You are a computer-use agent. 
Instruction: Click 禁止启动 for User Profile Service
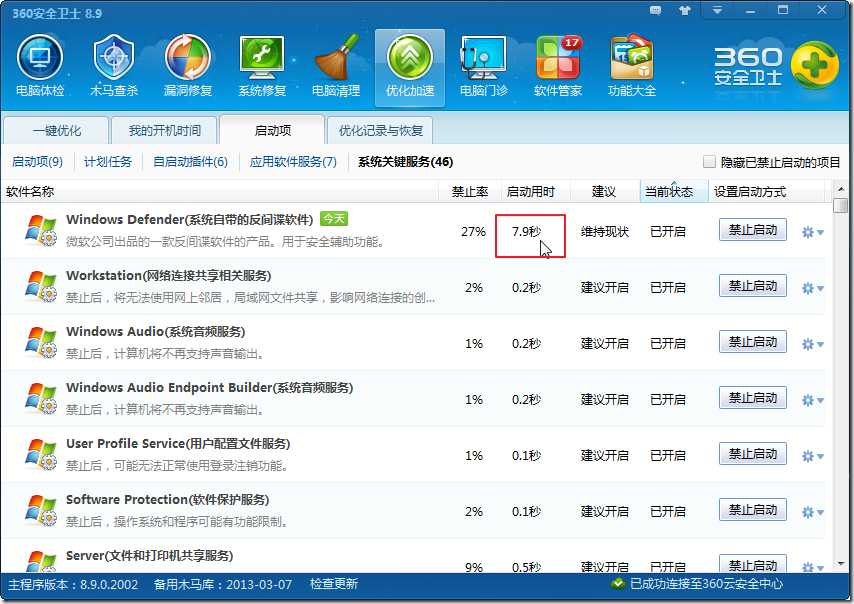click(753, 454)
